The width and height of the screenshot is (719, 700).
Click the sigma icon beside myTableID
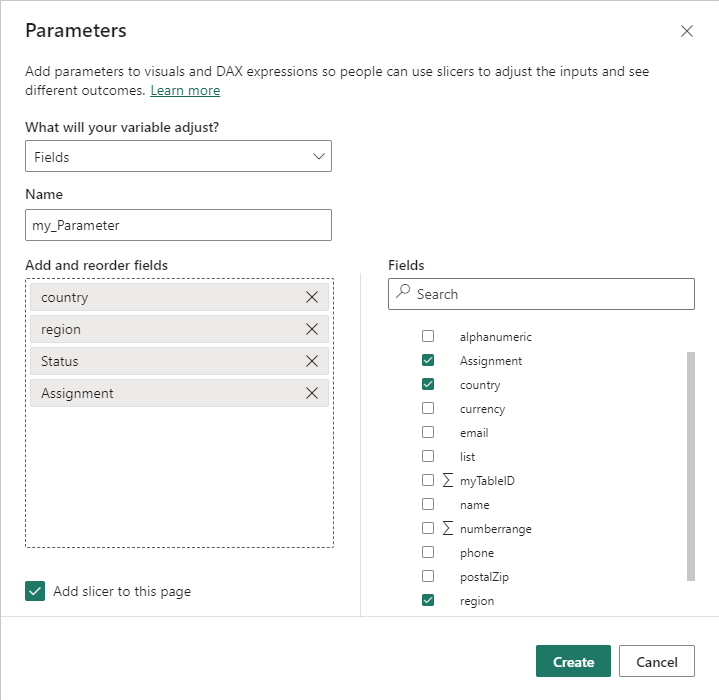447,481
